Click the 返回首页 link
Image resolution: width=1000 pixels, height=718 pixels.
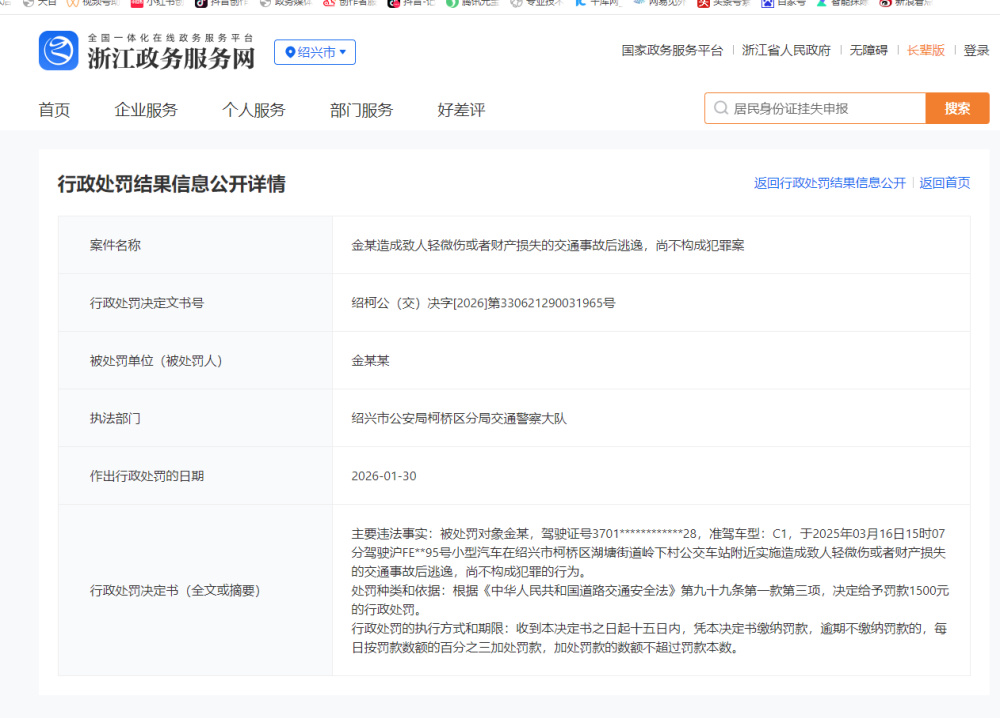tap(944, 183)
